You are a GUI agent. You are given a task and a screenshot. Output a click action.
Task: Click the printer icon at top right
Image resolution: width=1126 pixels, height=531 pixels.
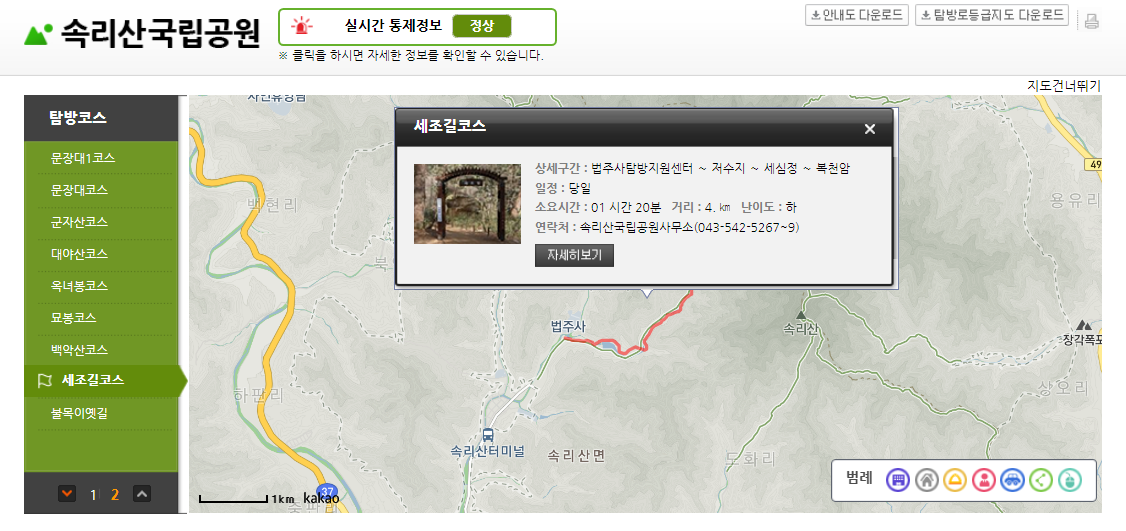coord(1092,21)
